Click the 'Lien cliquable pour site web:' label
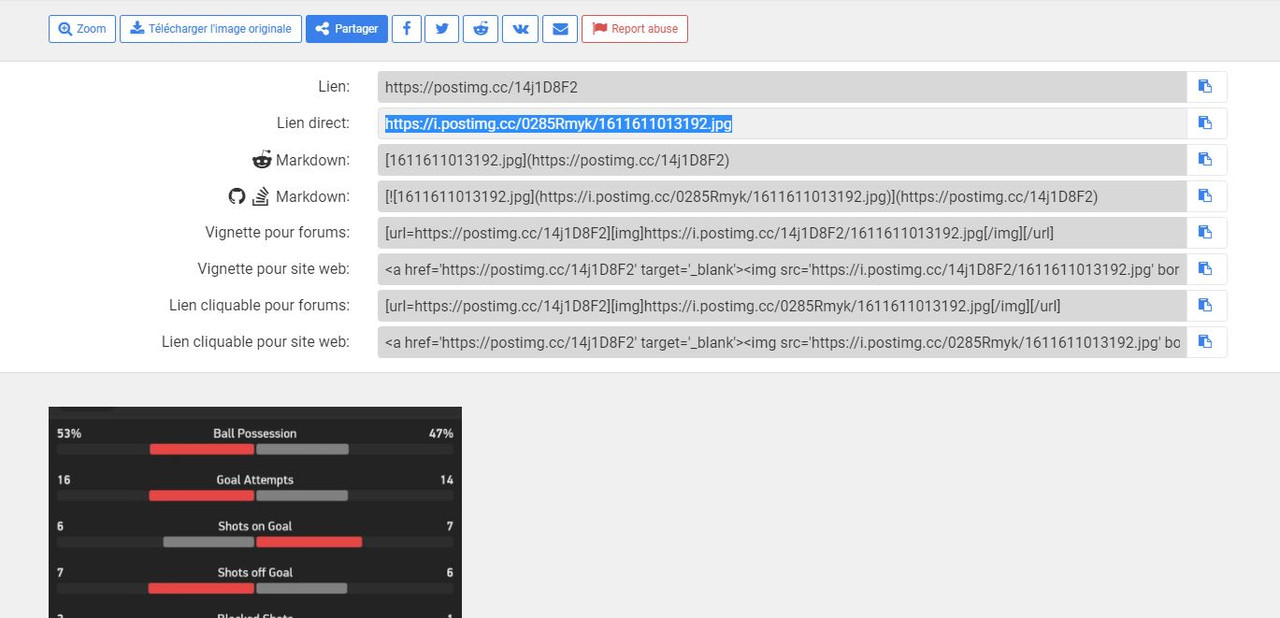1280x618 pixels. pyautogui.click(x=256, y=342)
